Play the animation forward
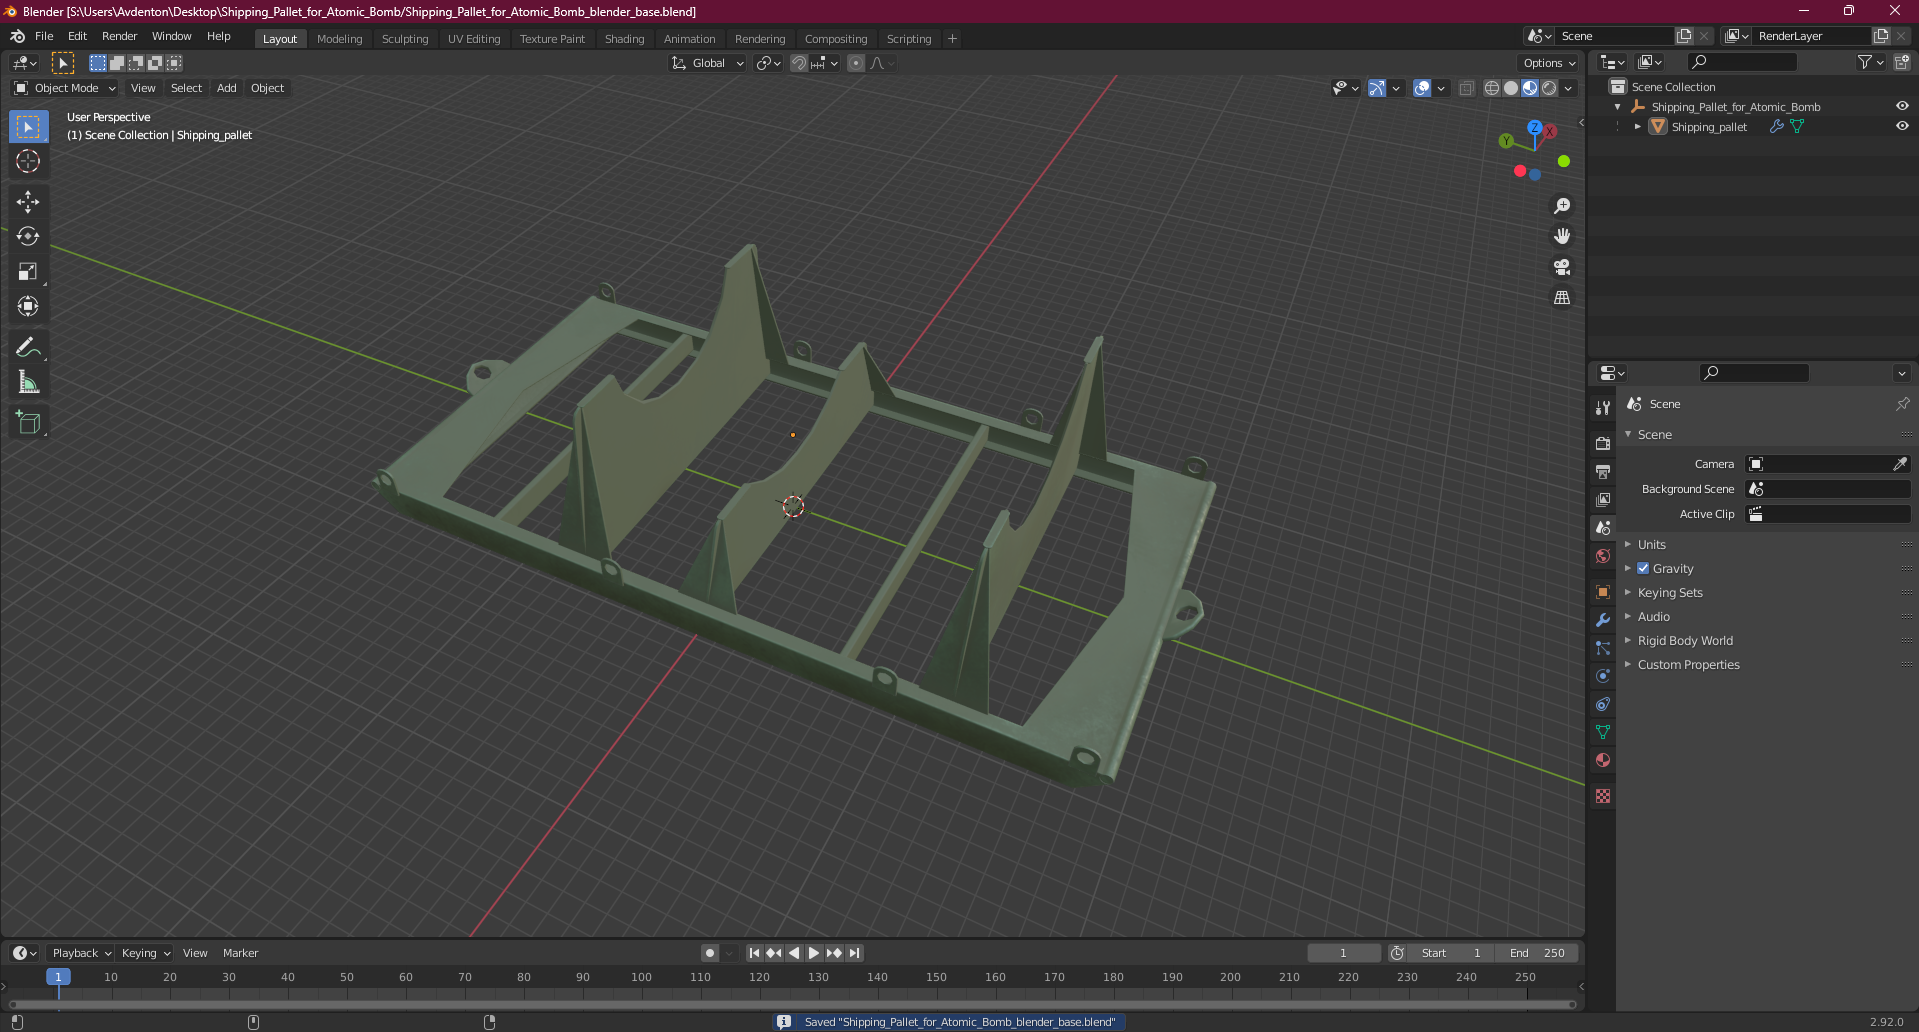The width and height of the screenshot is (1919, 1032). [x=814, y=953]
